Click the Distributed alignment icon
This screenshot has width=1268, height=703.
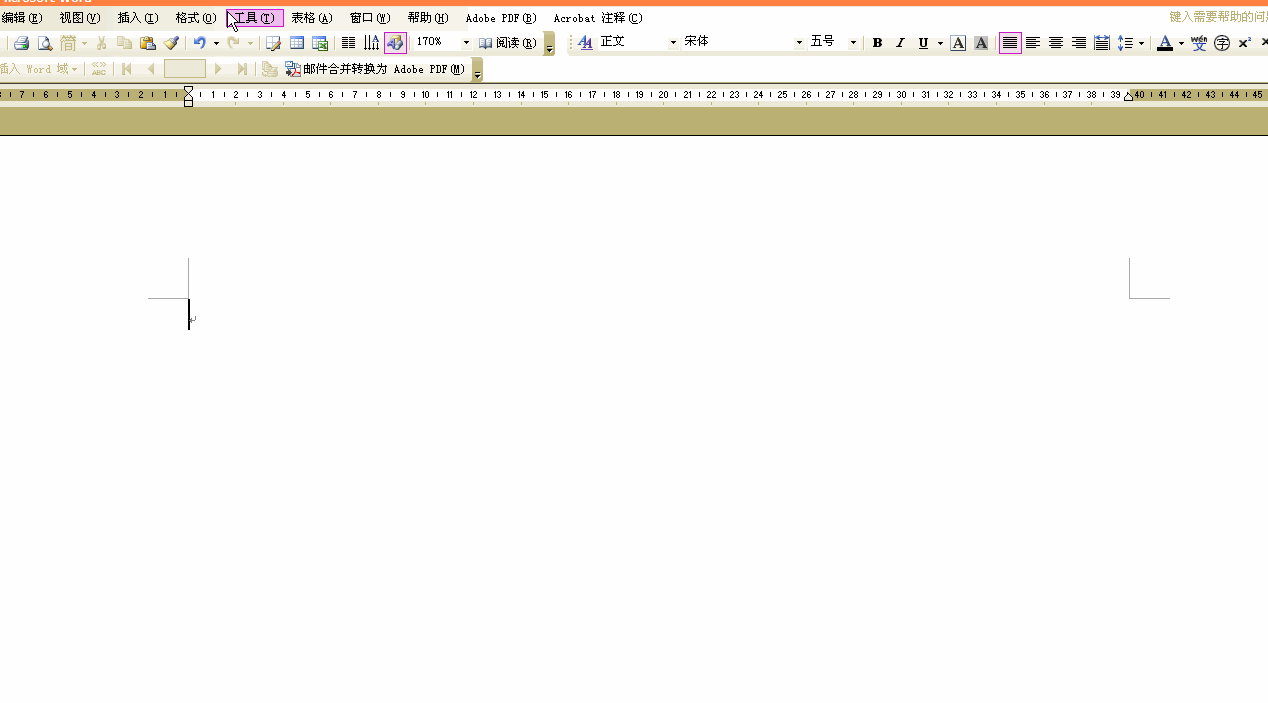(x=1102, y=43)
